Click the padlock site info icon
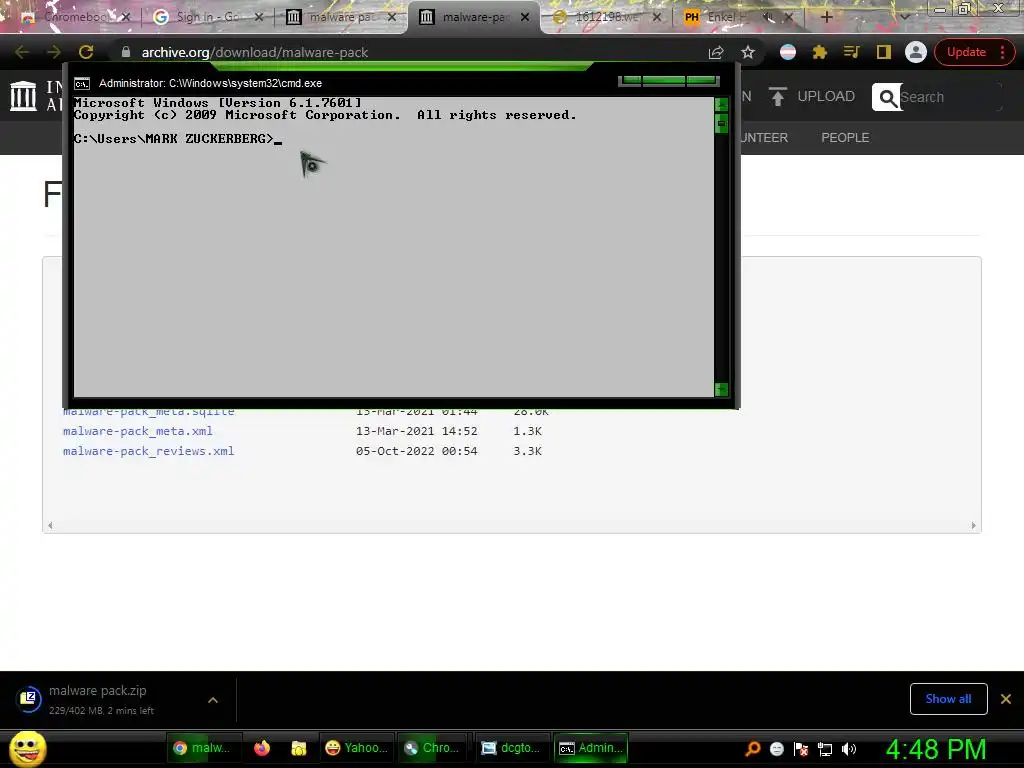This screenshot has width=1024, height=768. 126,52
